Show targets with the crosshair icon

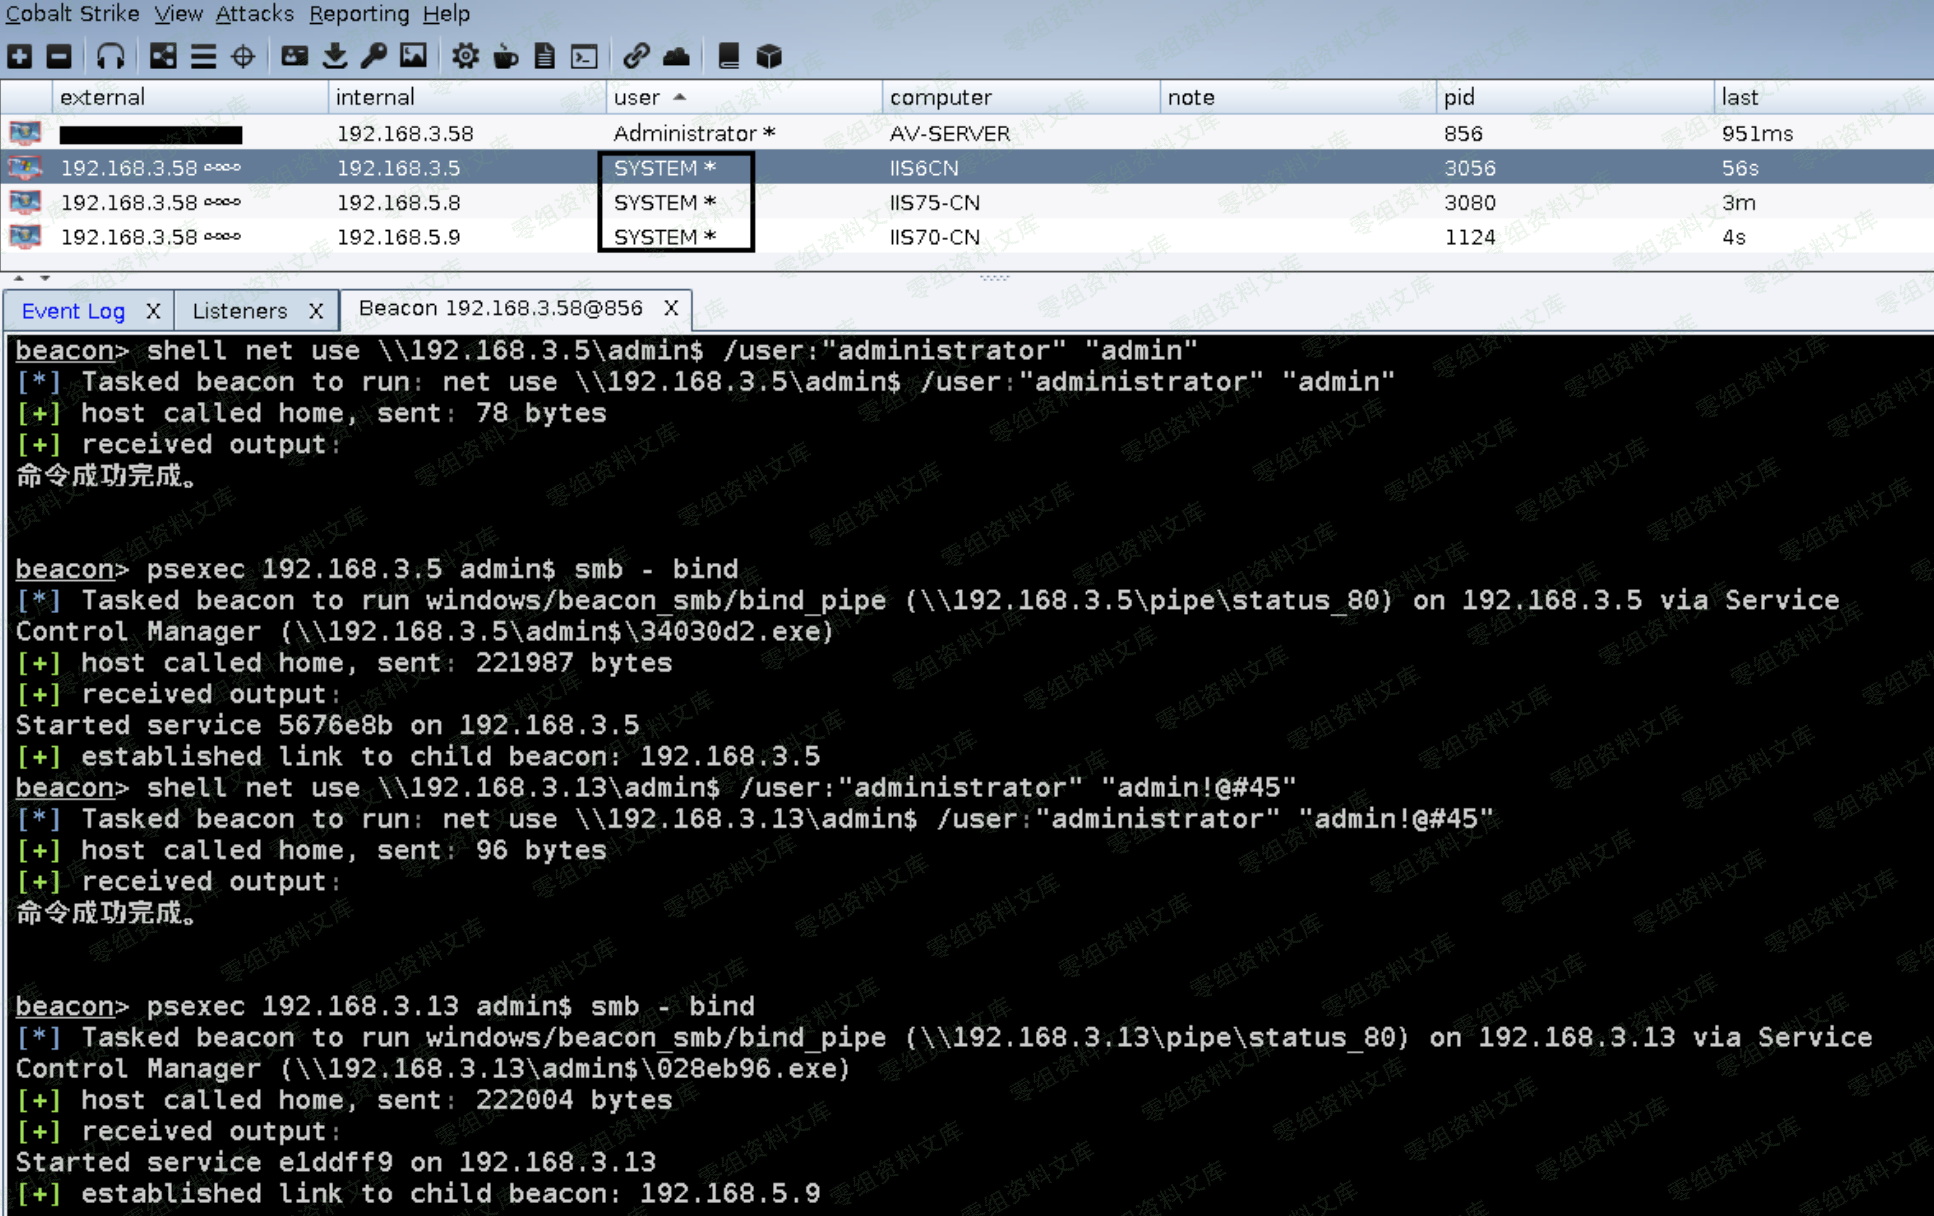(x=243, y=56)
